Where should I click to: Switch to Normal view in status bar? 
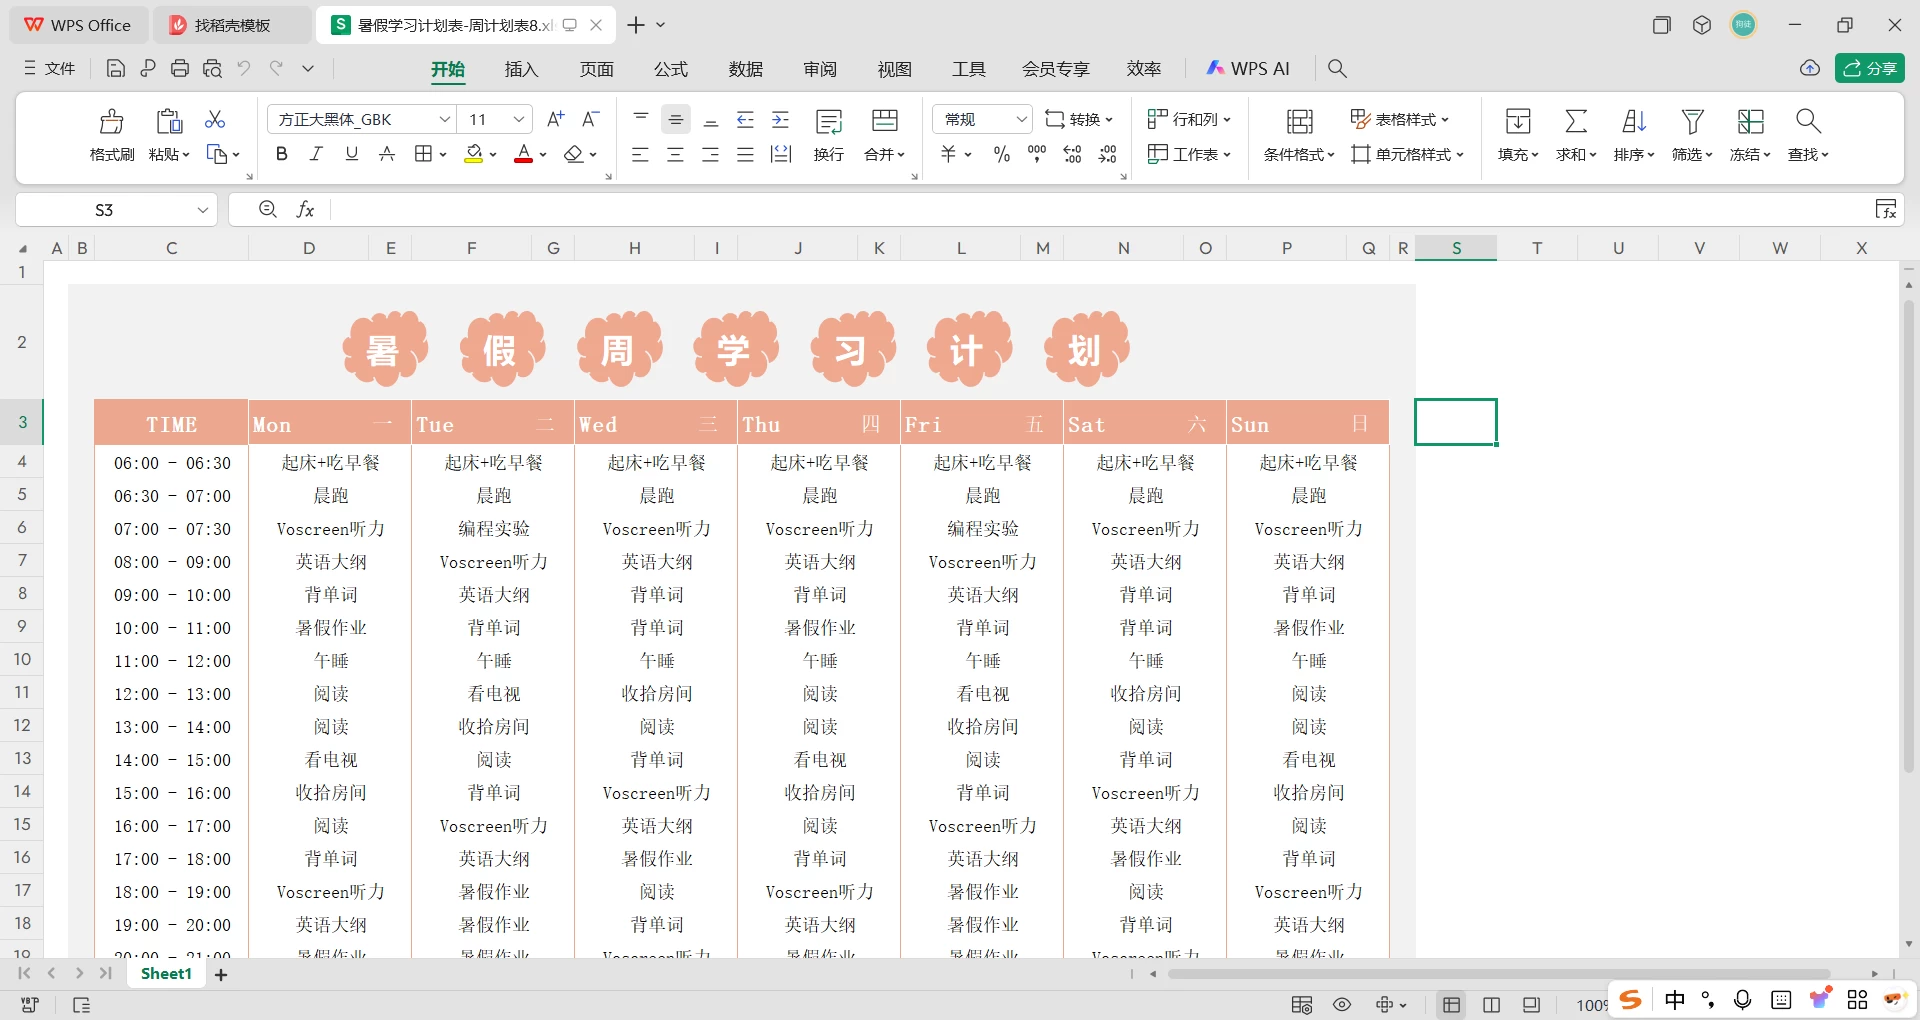coord(1451,1005)
